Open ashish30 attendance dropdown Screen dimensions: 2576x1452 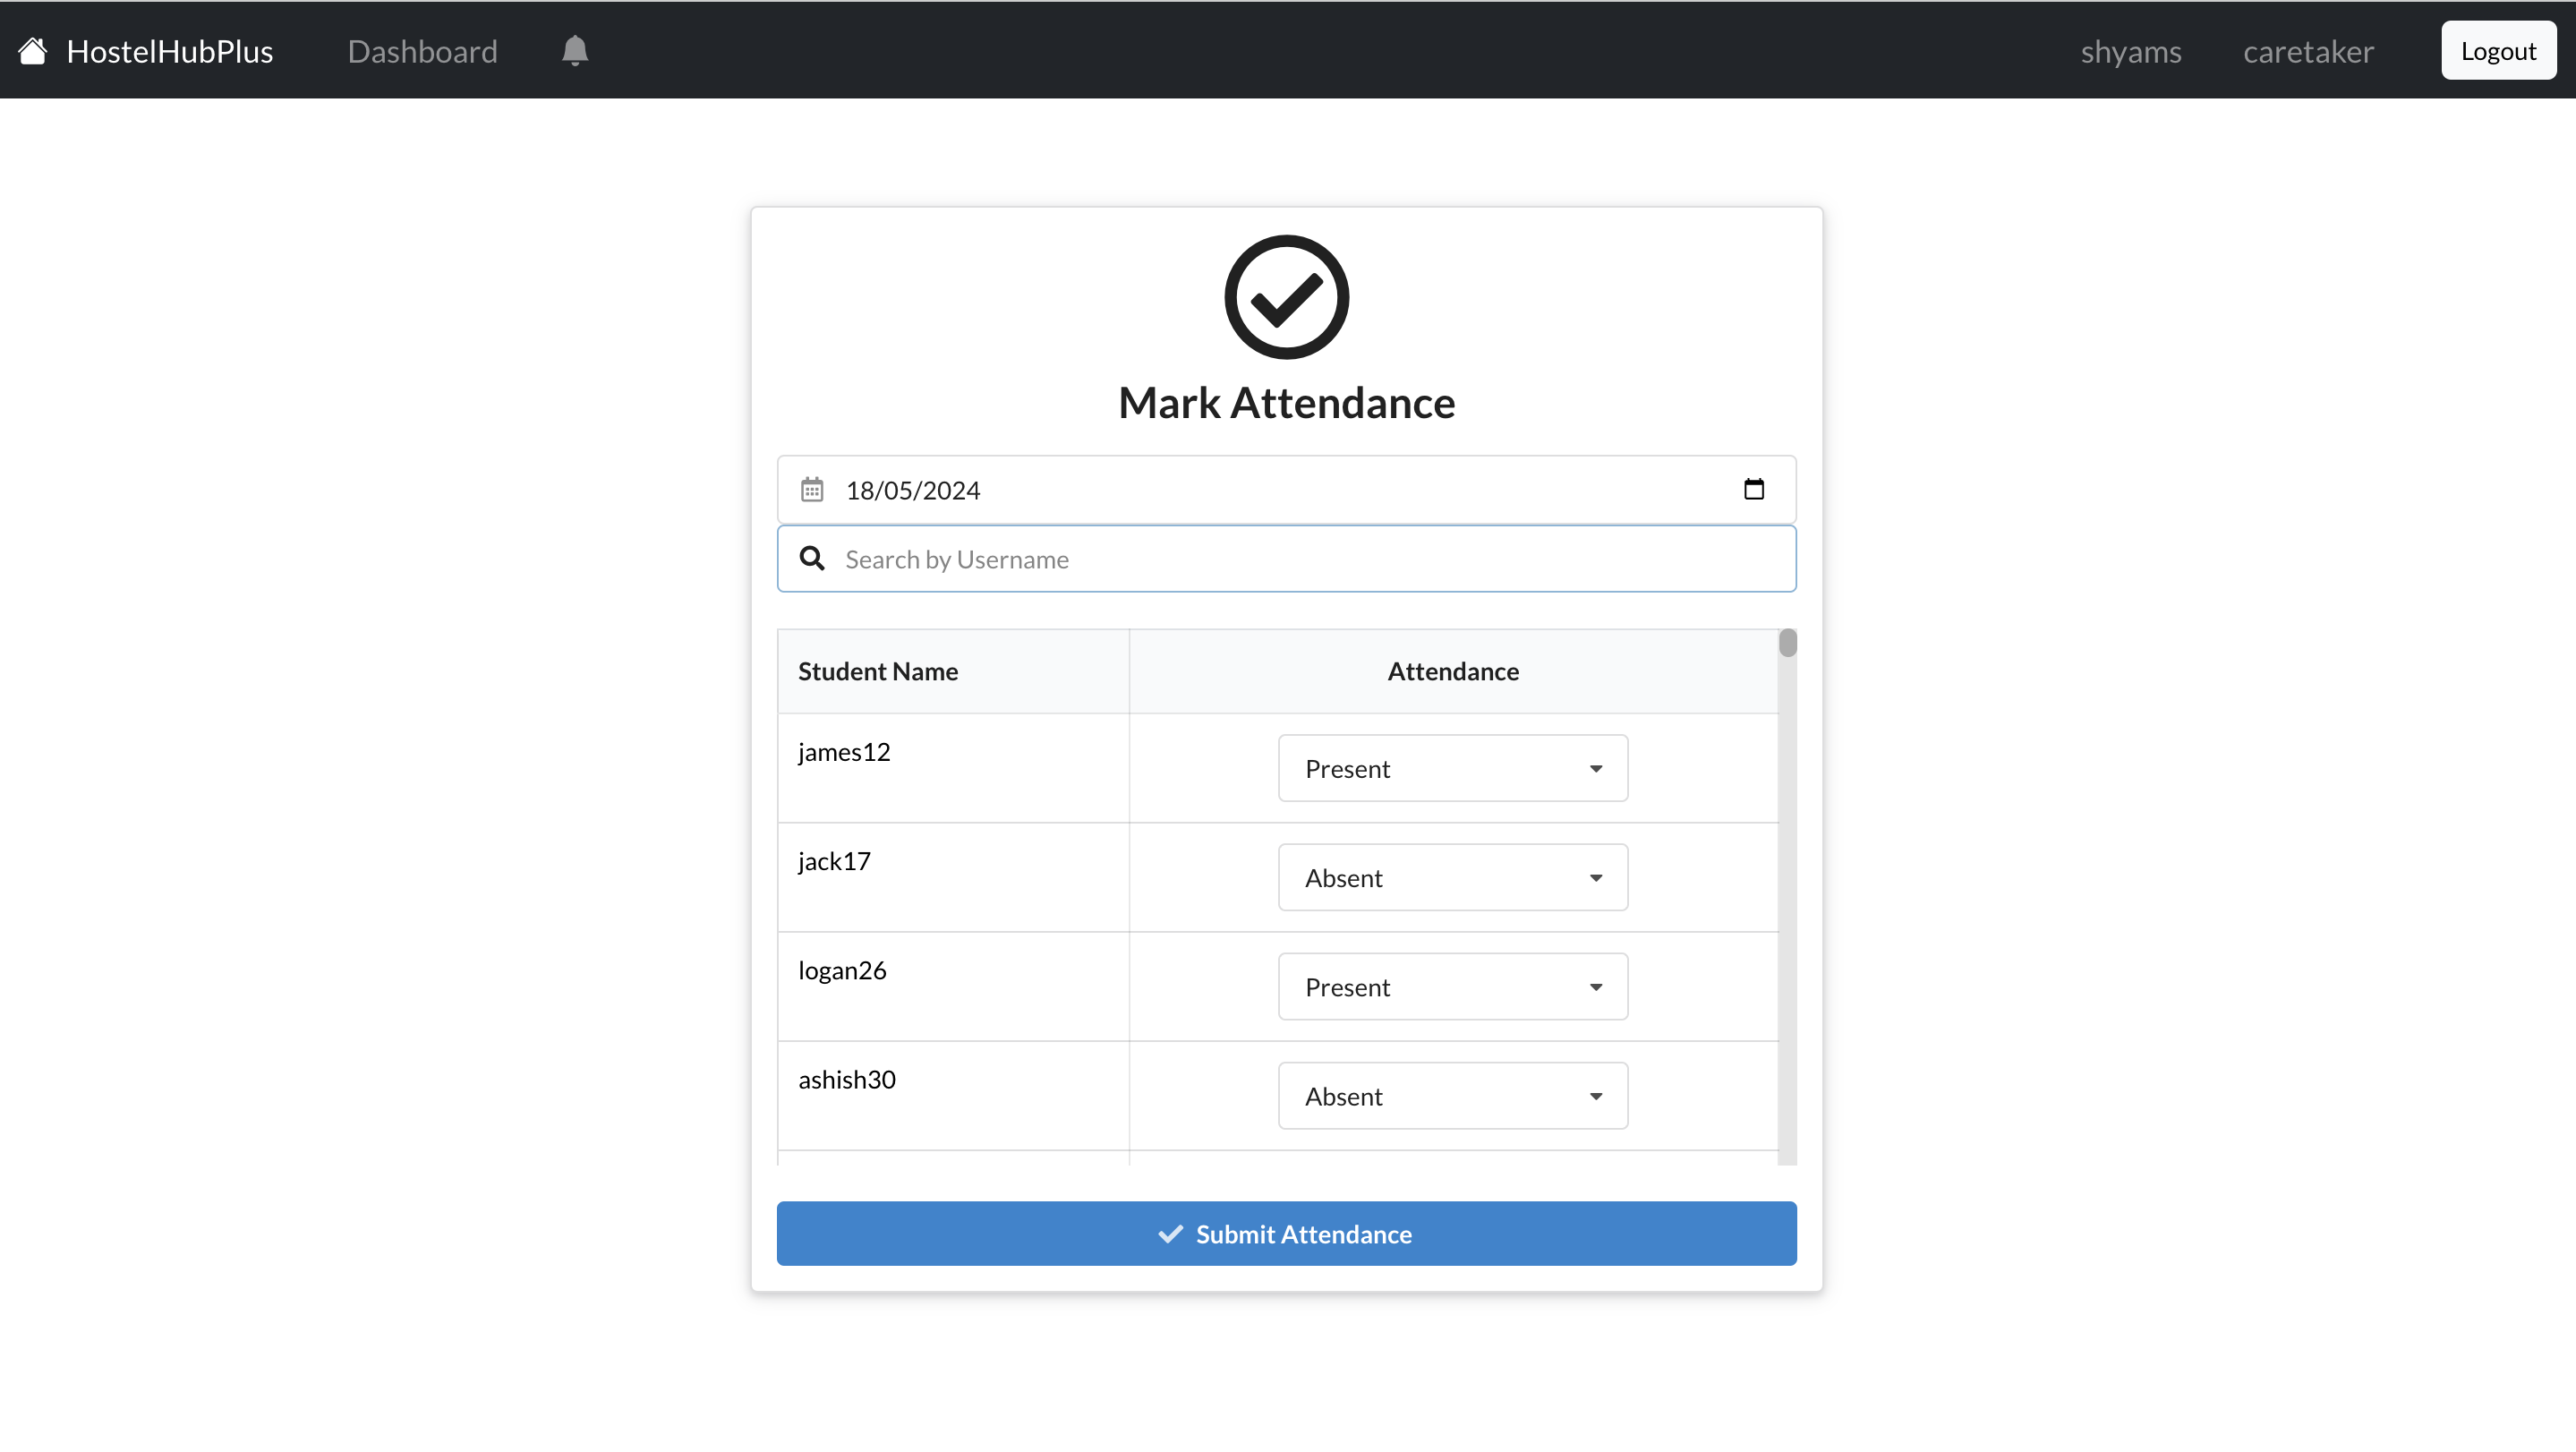(1452, 1095)
